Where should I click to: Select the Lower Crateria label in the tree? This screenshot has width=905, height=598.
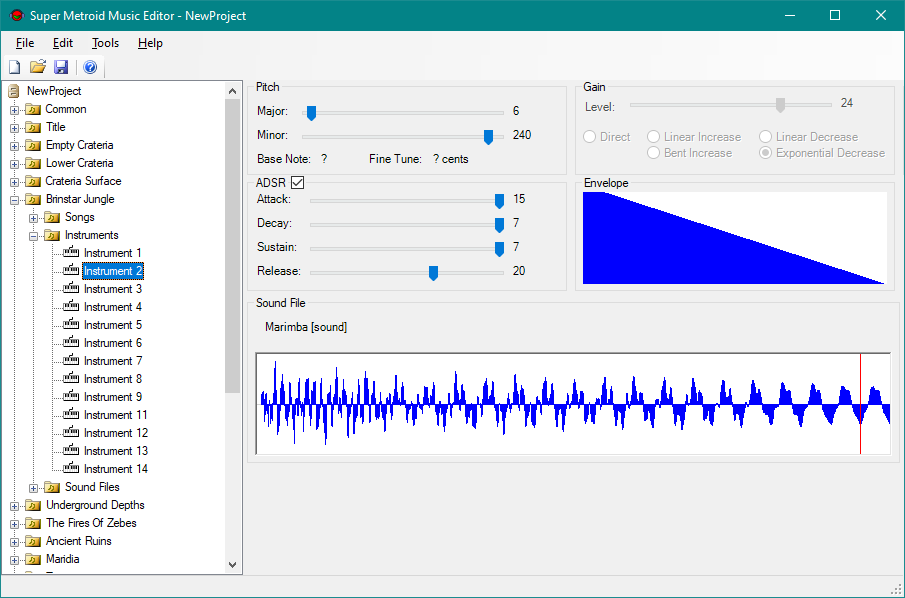coord(80,163)
